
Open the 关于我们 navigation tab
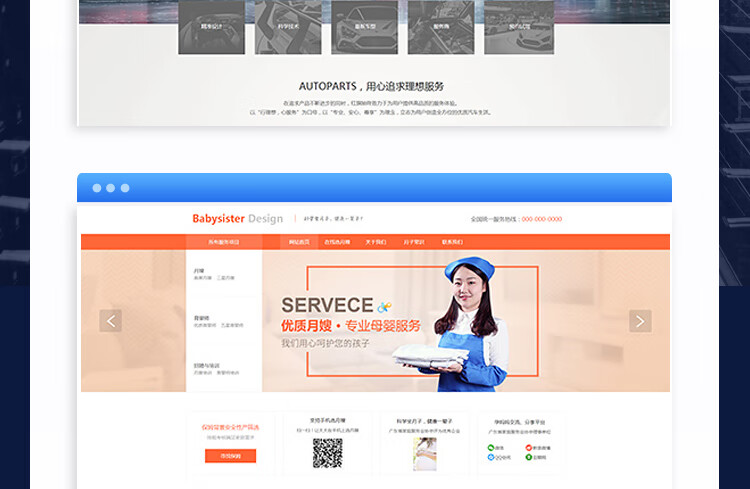click(x=376, y=242)
